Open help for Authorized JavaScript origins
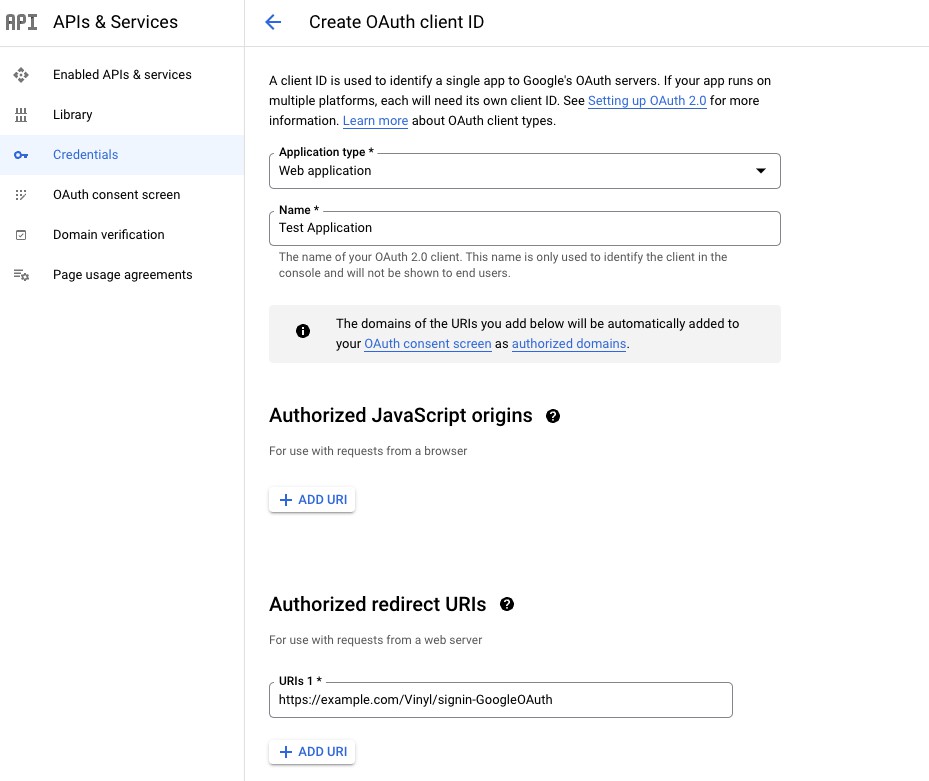 click(x=553, y=415)
